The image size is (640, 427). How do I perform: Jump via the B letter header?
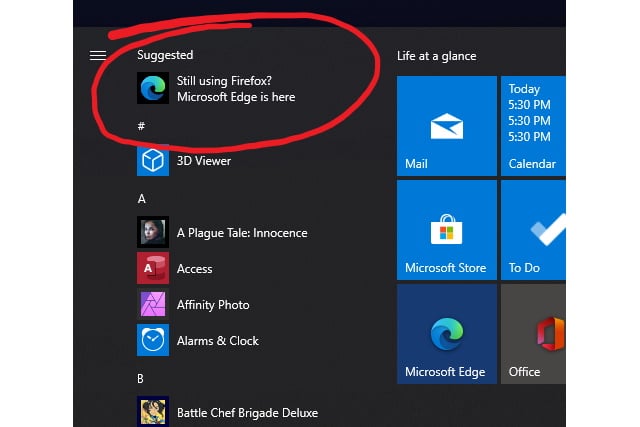[142, 378]
